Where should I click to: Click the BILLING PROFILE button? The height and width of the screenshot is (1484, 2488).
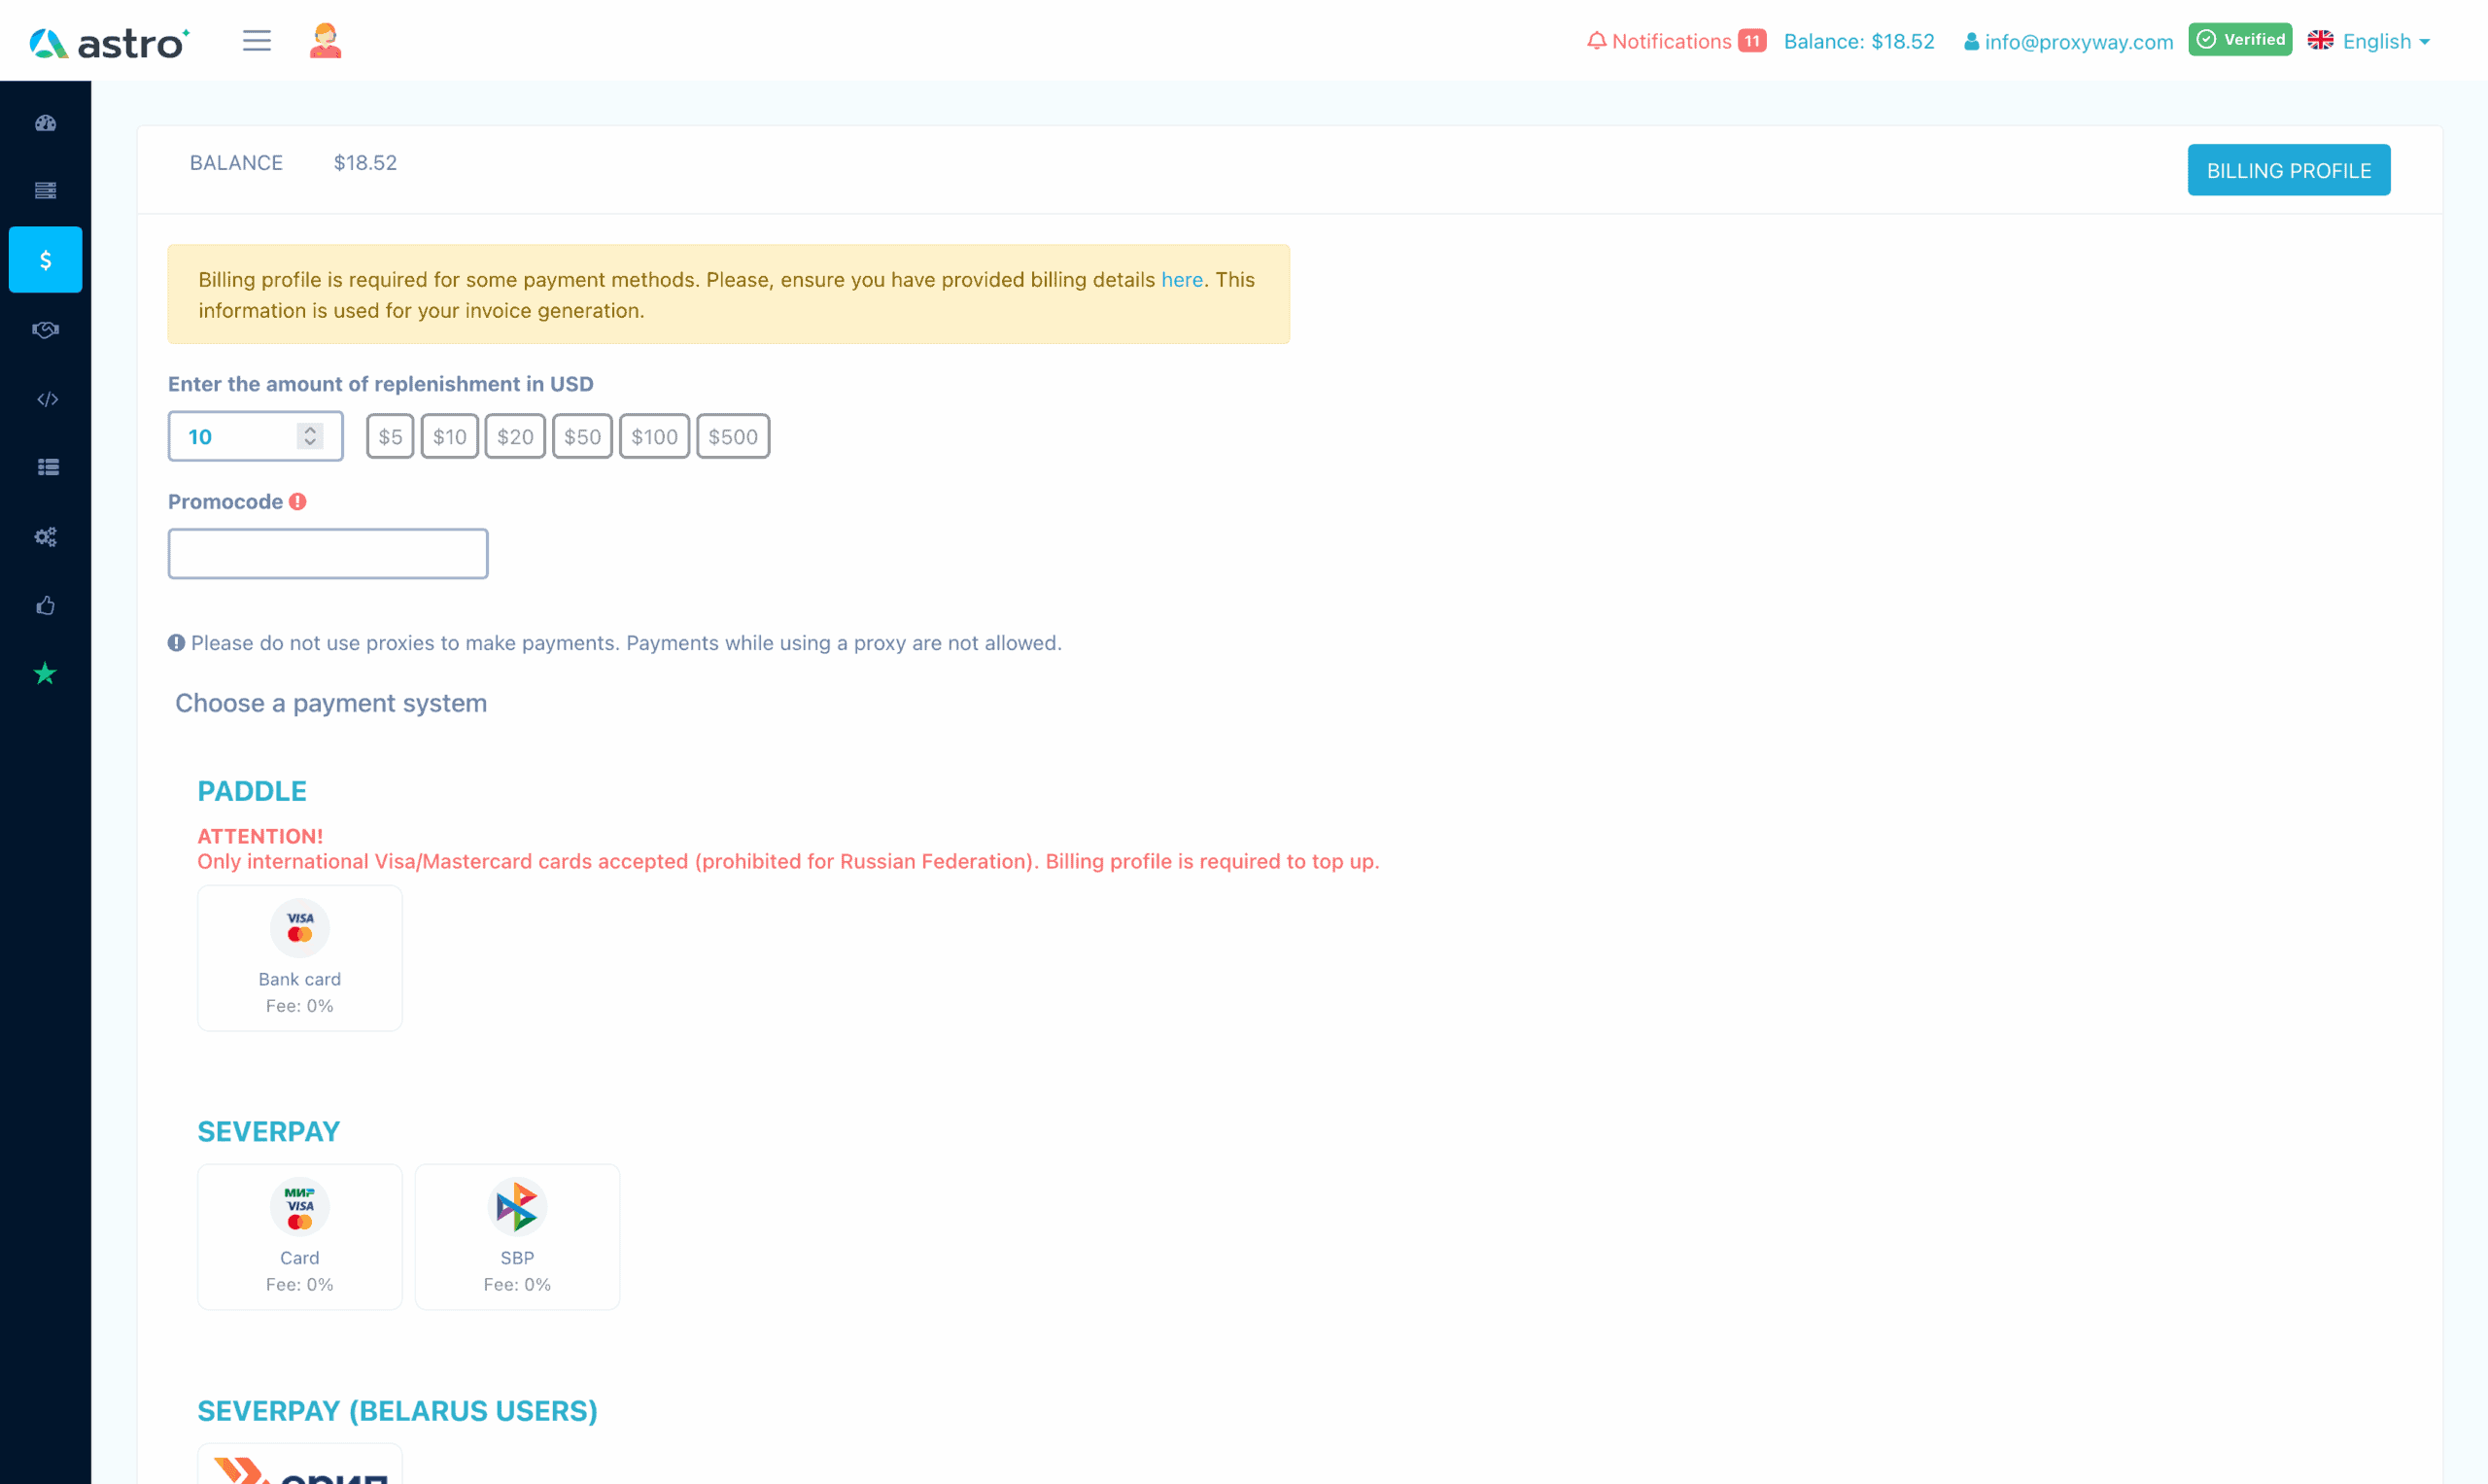pyautogui.click(x=2288, y=170)
